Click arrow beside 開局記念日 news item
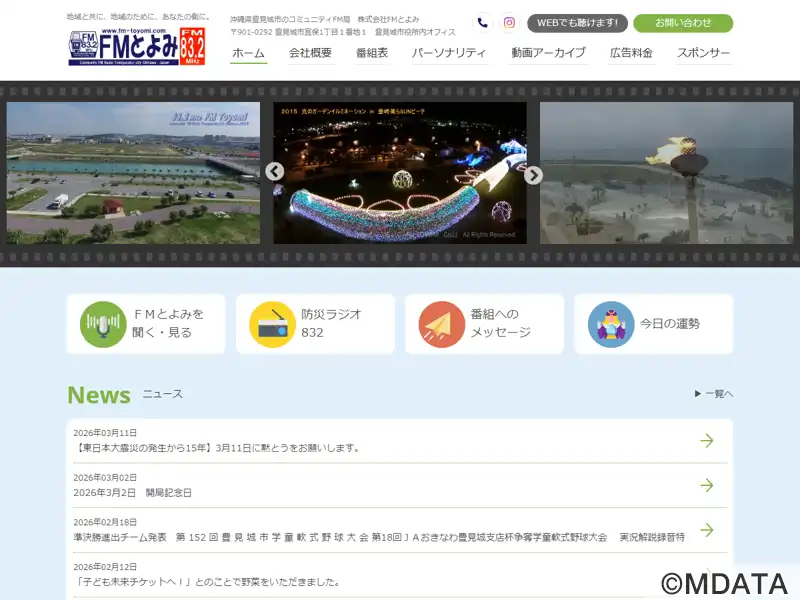Screen dimensions: 800x600 pyautogui.click(x=707, y=485)
